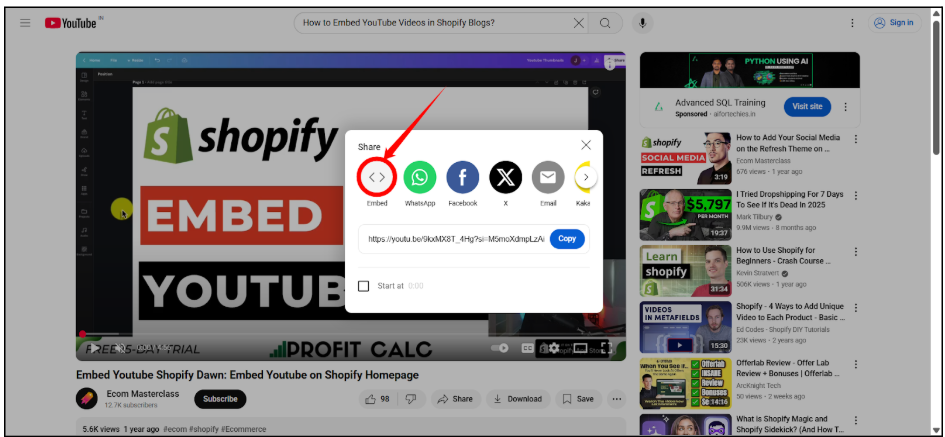Click the Kevin Stratvert channel name
Screen dimensions: 945x437
point(757,273)
